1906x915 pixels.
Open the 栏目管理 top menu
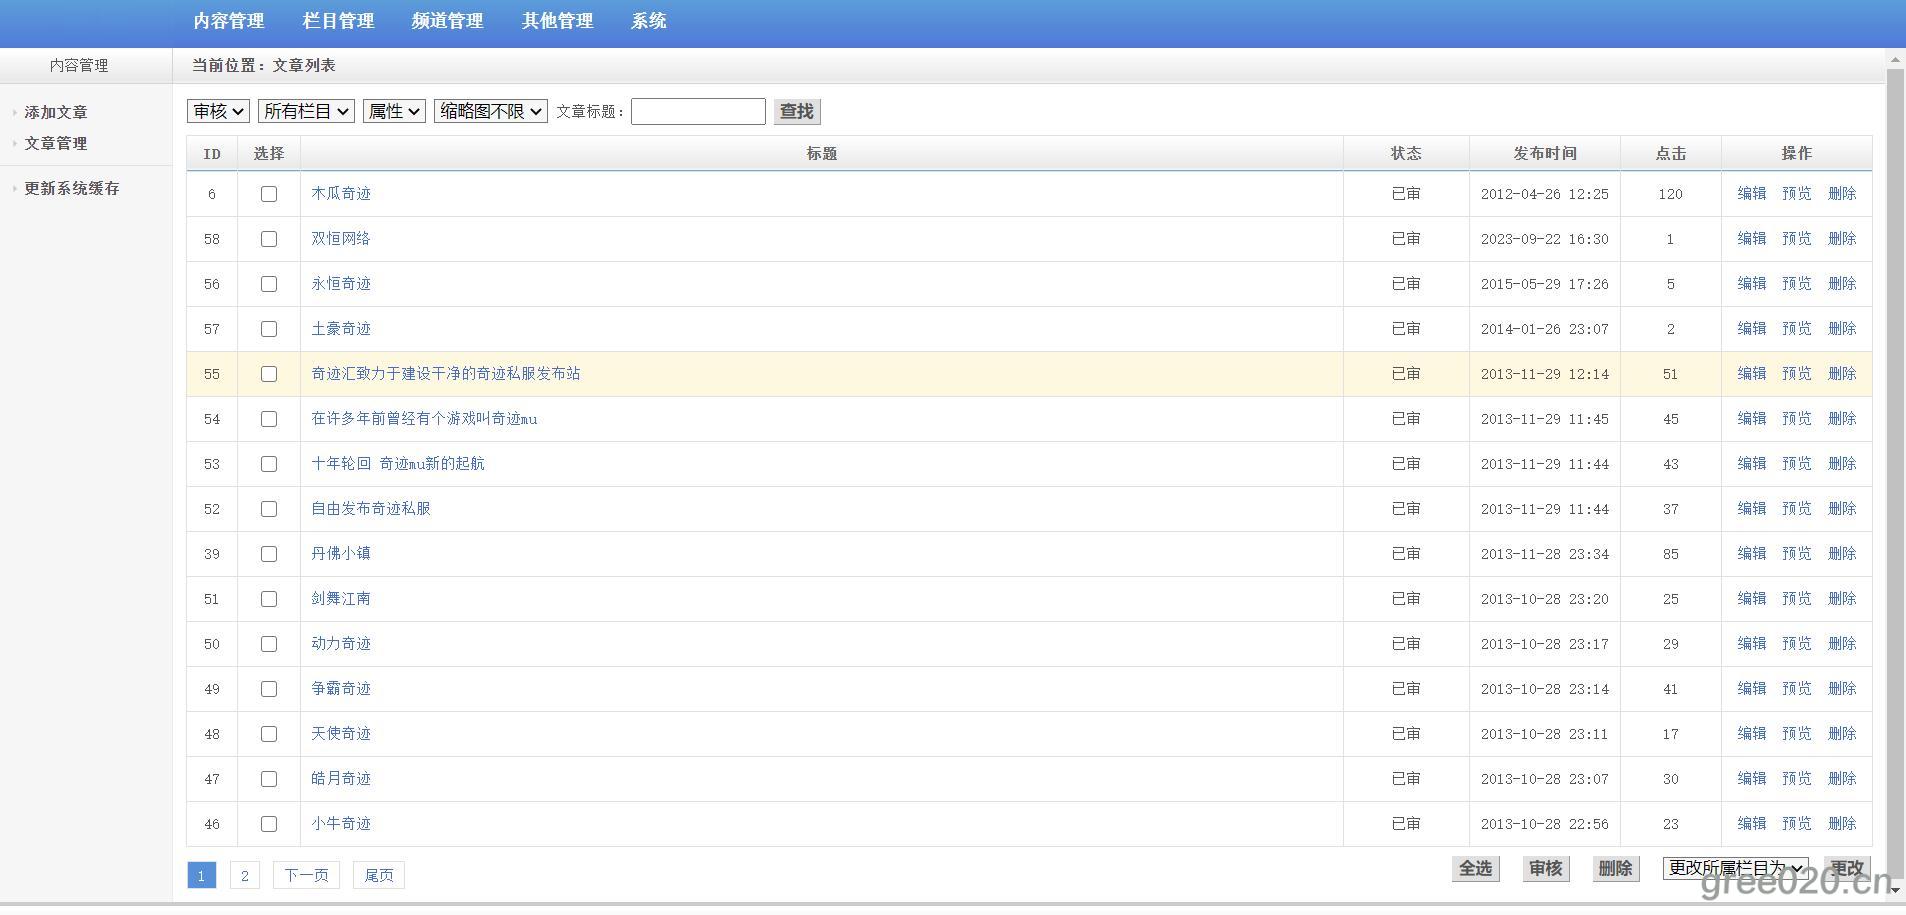point(338,21)
